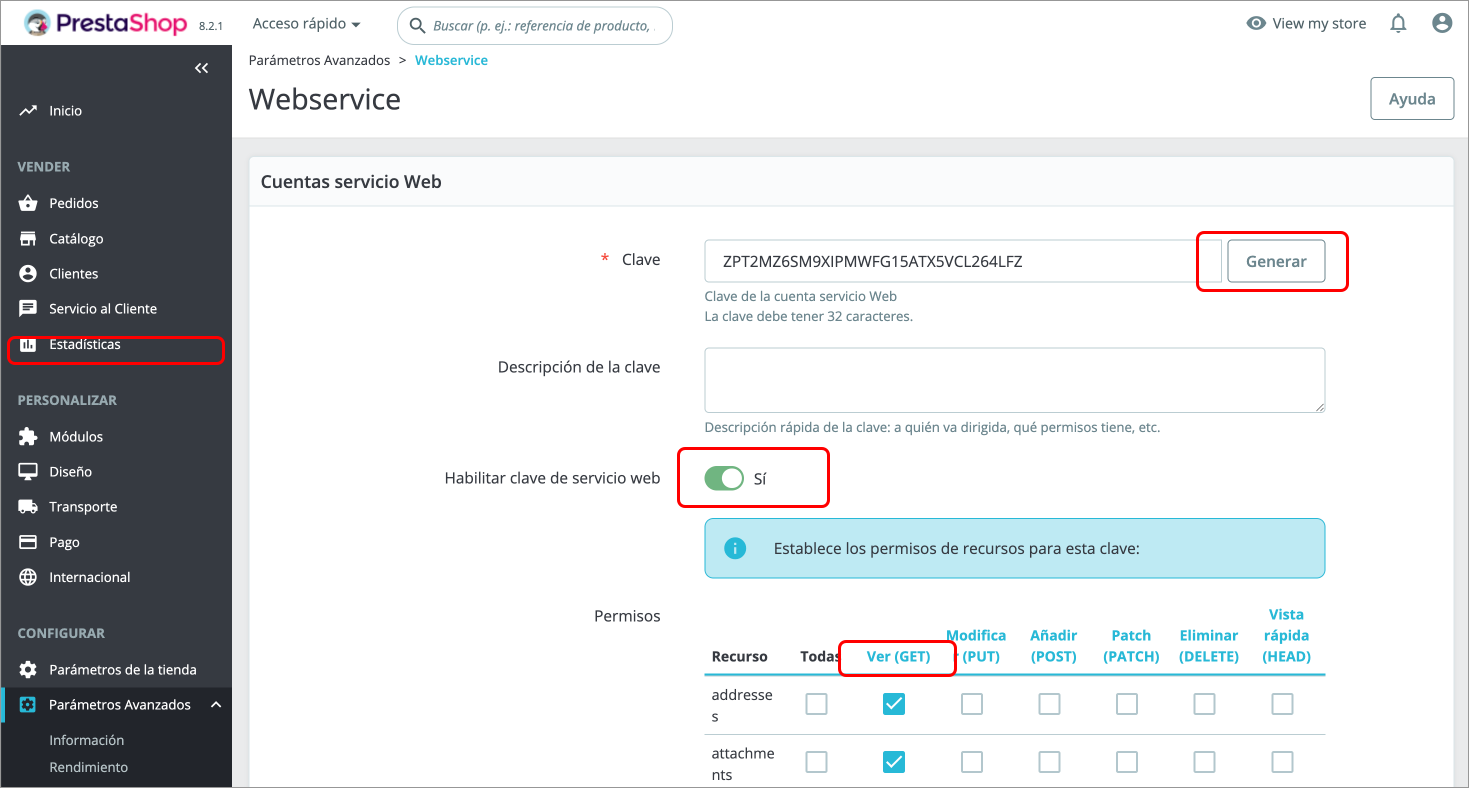The image size is (1469, 788).
Task: Open the Información menu item
Action: [86, 740]
